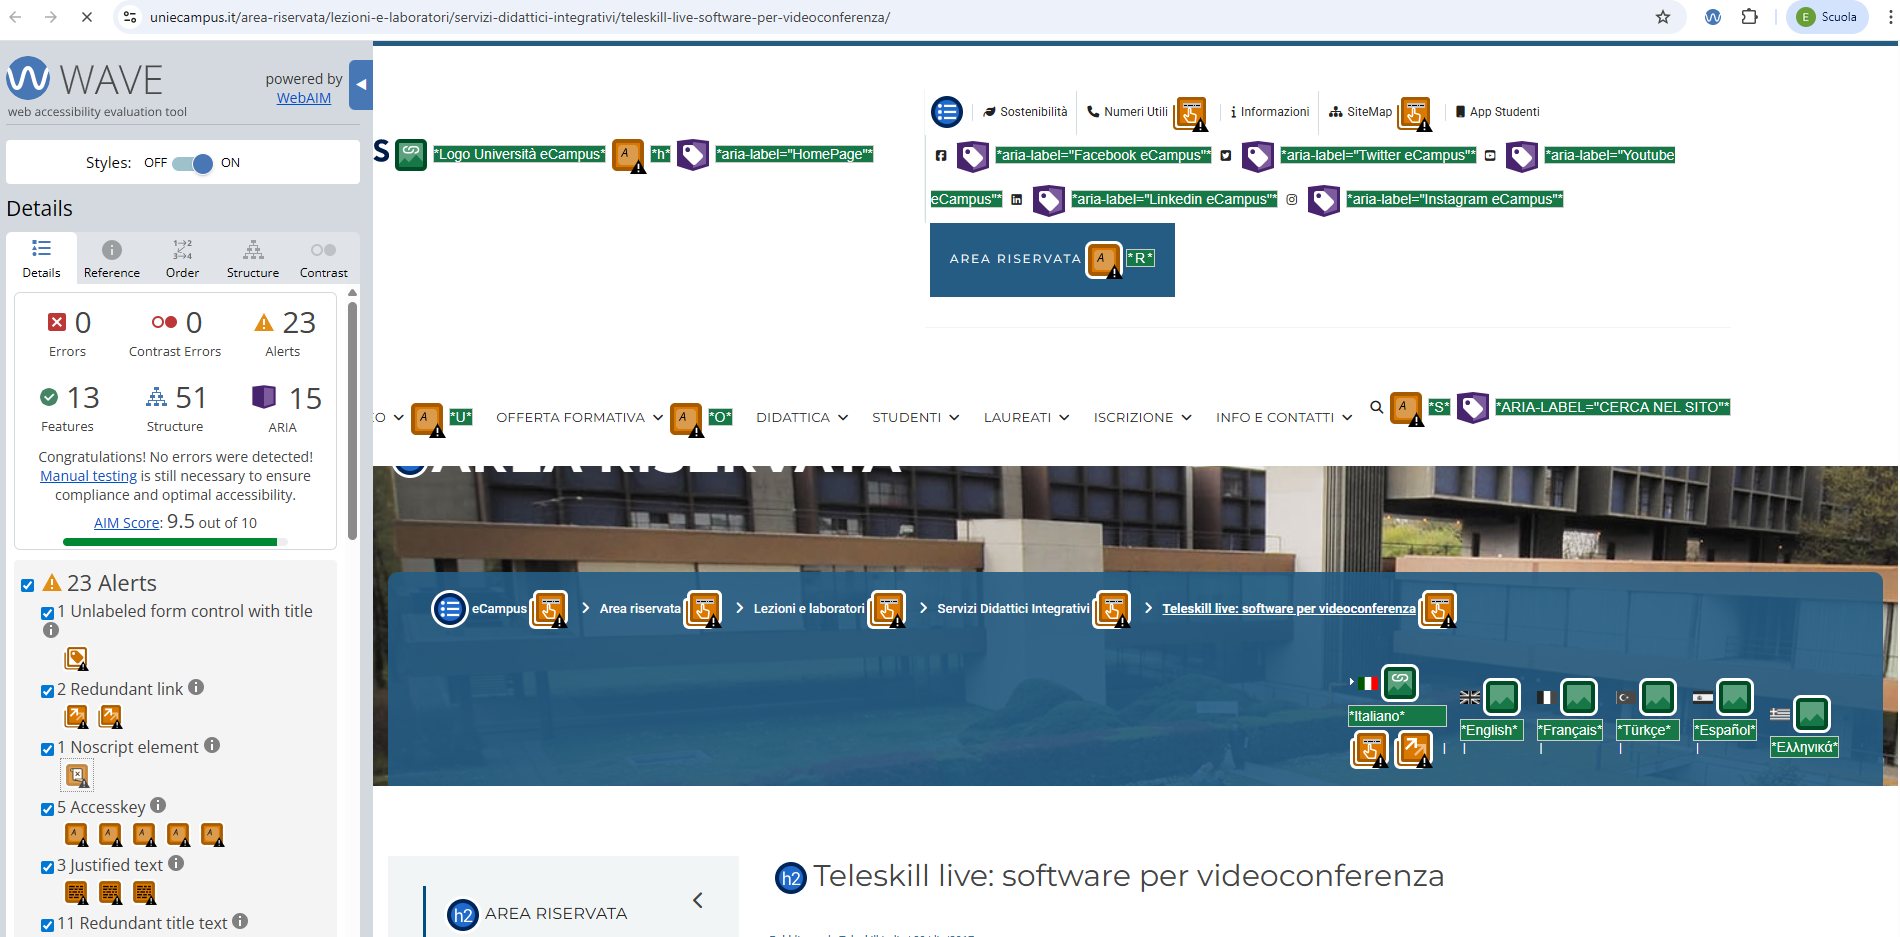1900x937 pixels.
Task: Expand the DIDATTICA dropdown menu
Action: coord(801,418)
